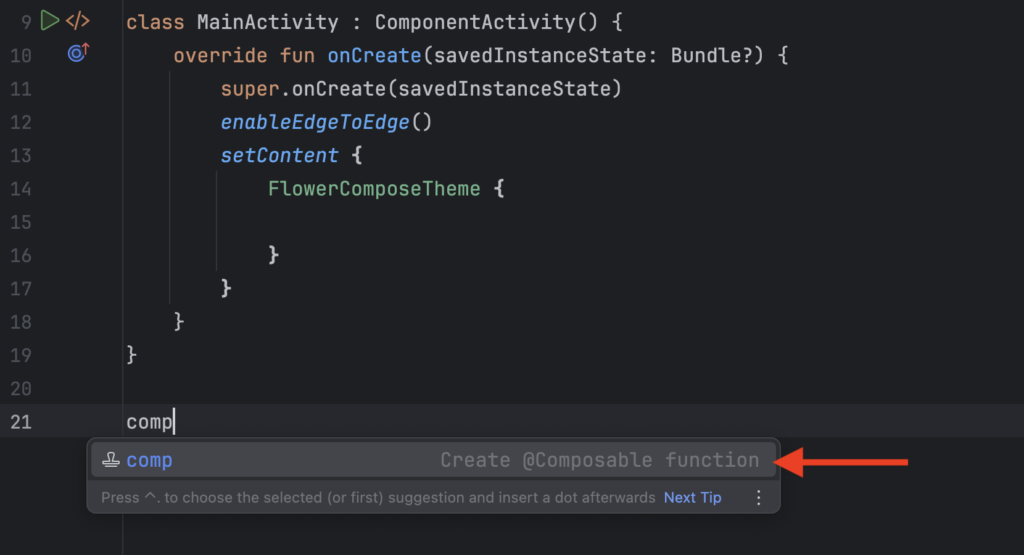Place cursor on the setContent call
The height and width of the screenshot is (555, 1024).
279,156
